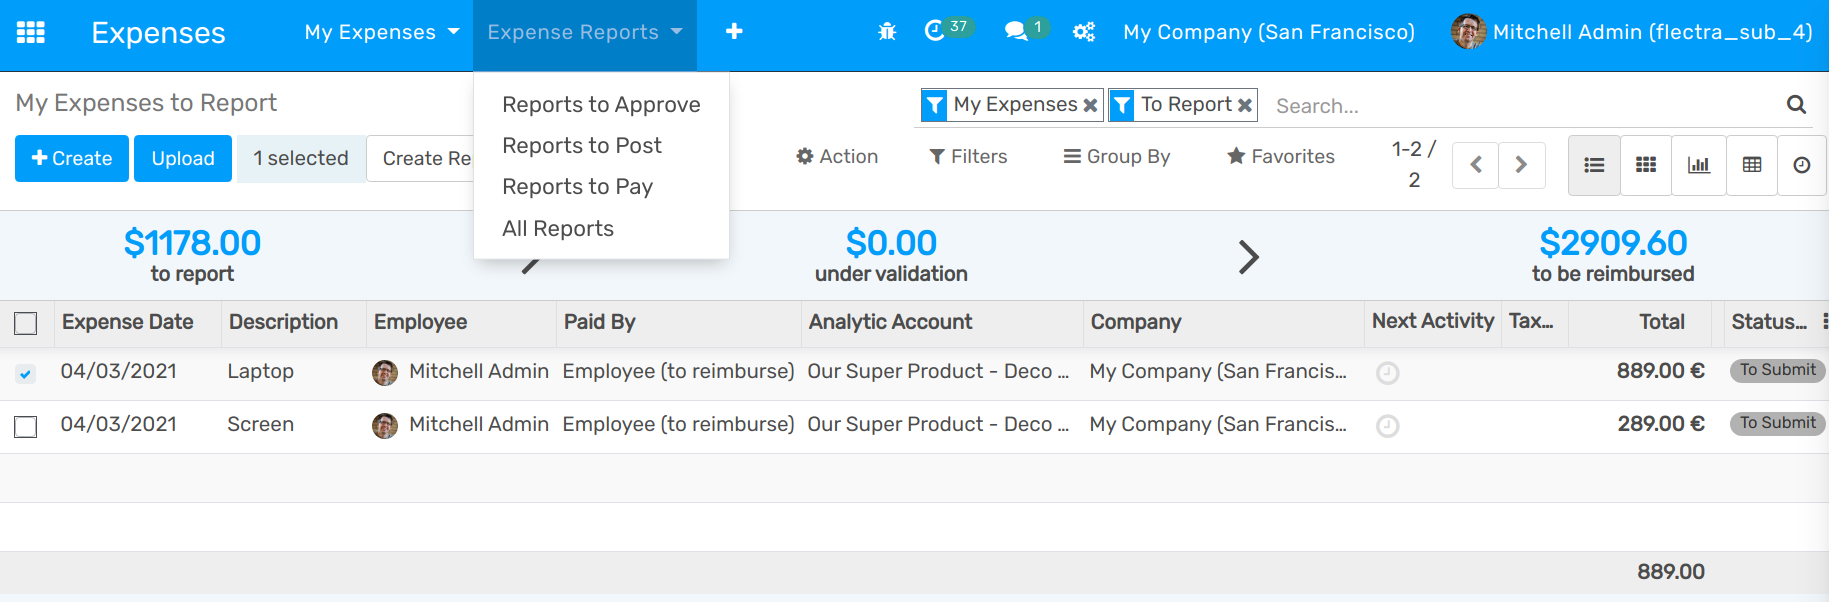This screenshot has width=1829, height=602.
Task: Toggle select-all checkbox in header
Action: (x=26, y=323)
